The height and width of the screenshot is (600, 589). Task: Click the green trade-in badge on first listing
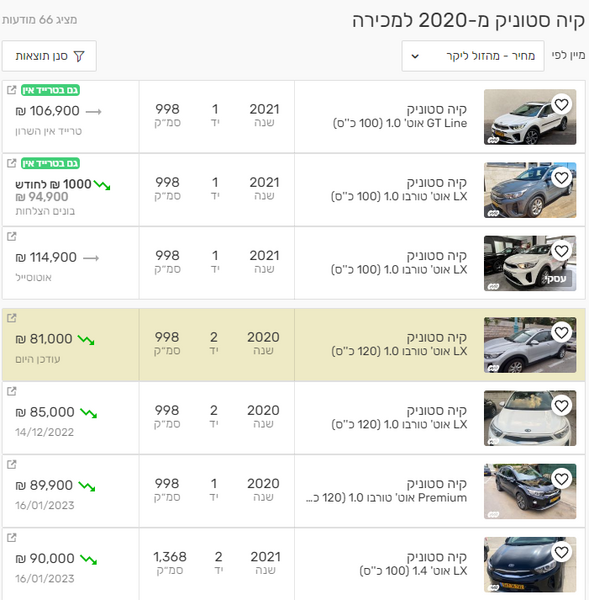(x=50, y=90)
